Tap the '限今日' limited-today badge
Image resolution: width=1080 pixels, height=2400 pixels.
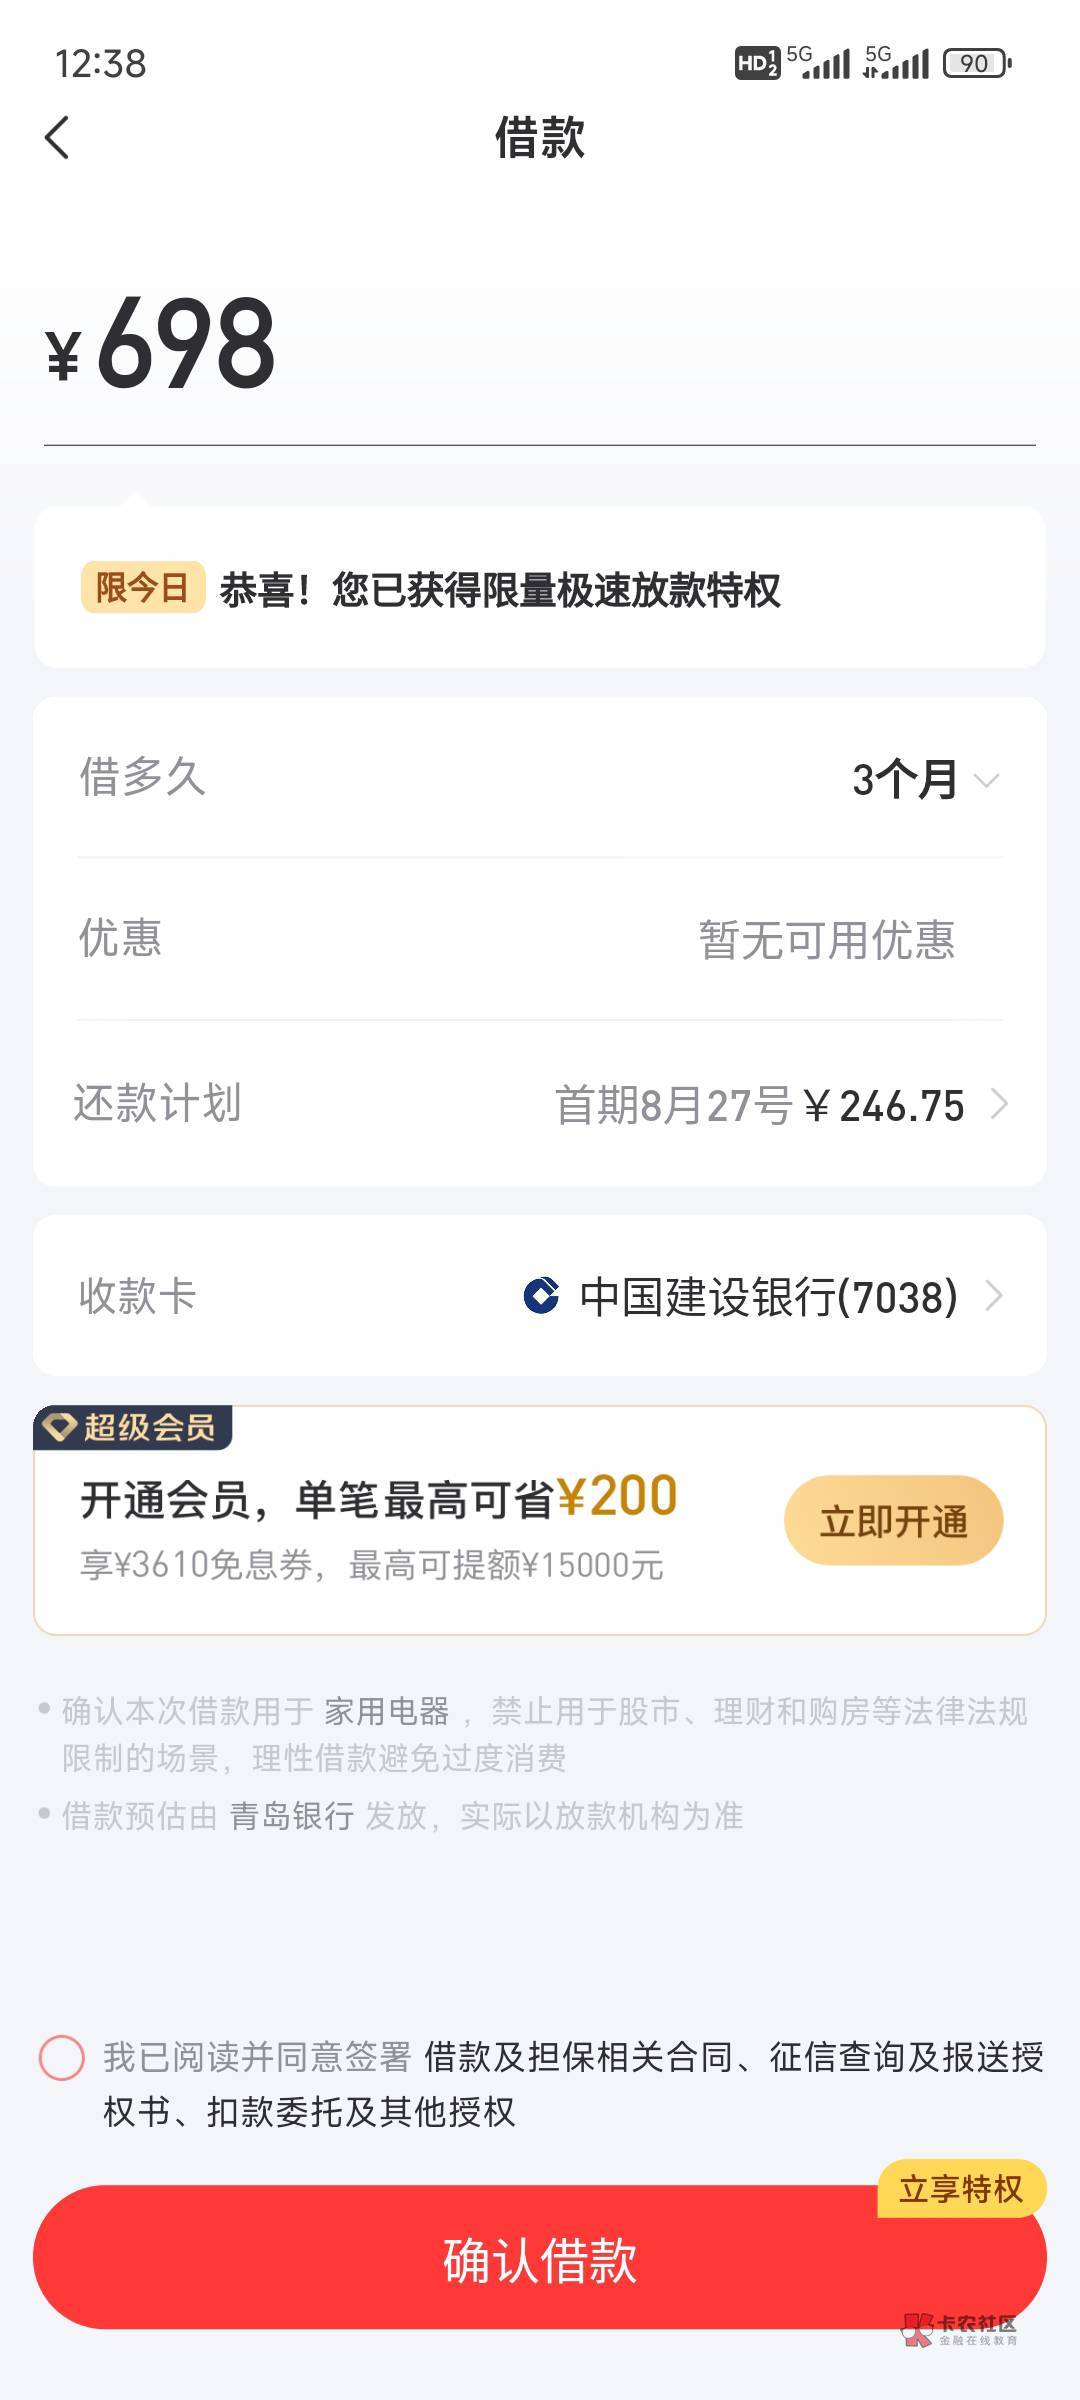[142, 588]
